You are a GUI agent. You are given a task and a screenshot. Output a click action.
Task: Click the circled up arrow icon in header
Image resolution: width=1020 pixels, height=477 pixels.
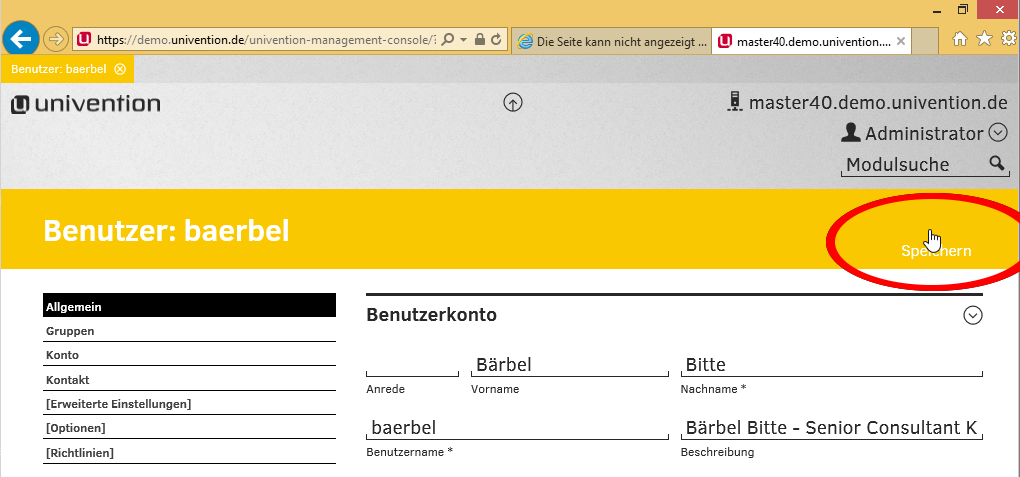click(x=513, y=102)
